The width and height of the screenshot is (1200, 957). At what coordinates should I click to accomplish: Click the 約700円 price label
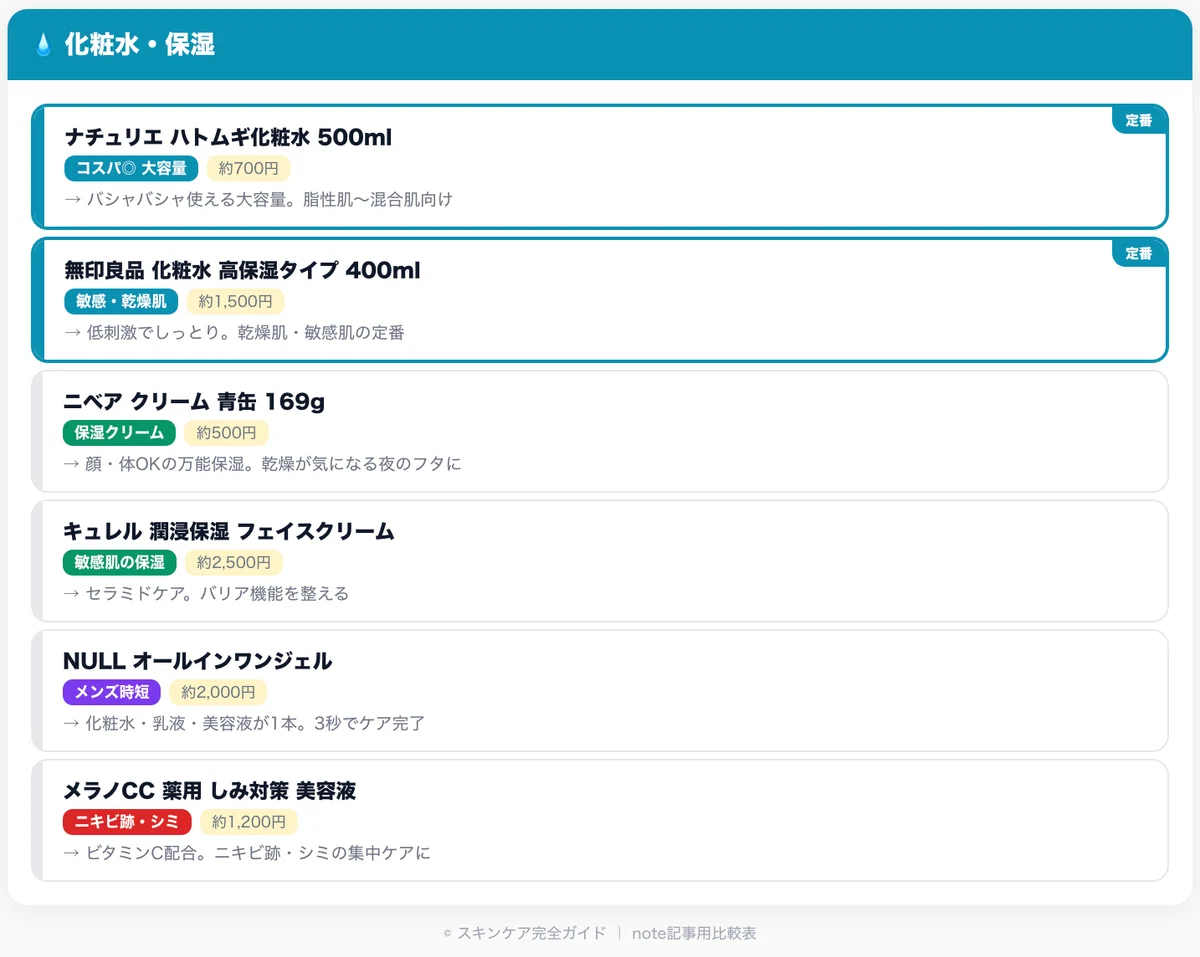tap(249, 168)
